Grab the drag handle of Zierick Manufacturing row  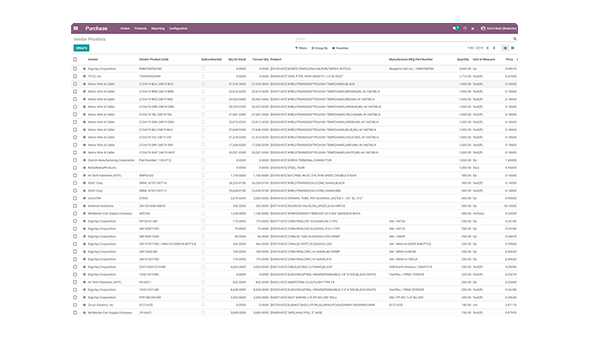tap(84, 160)
